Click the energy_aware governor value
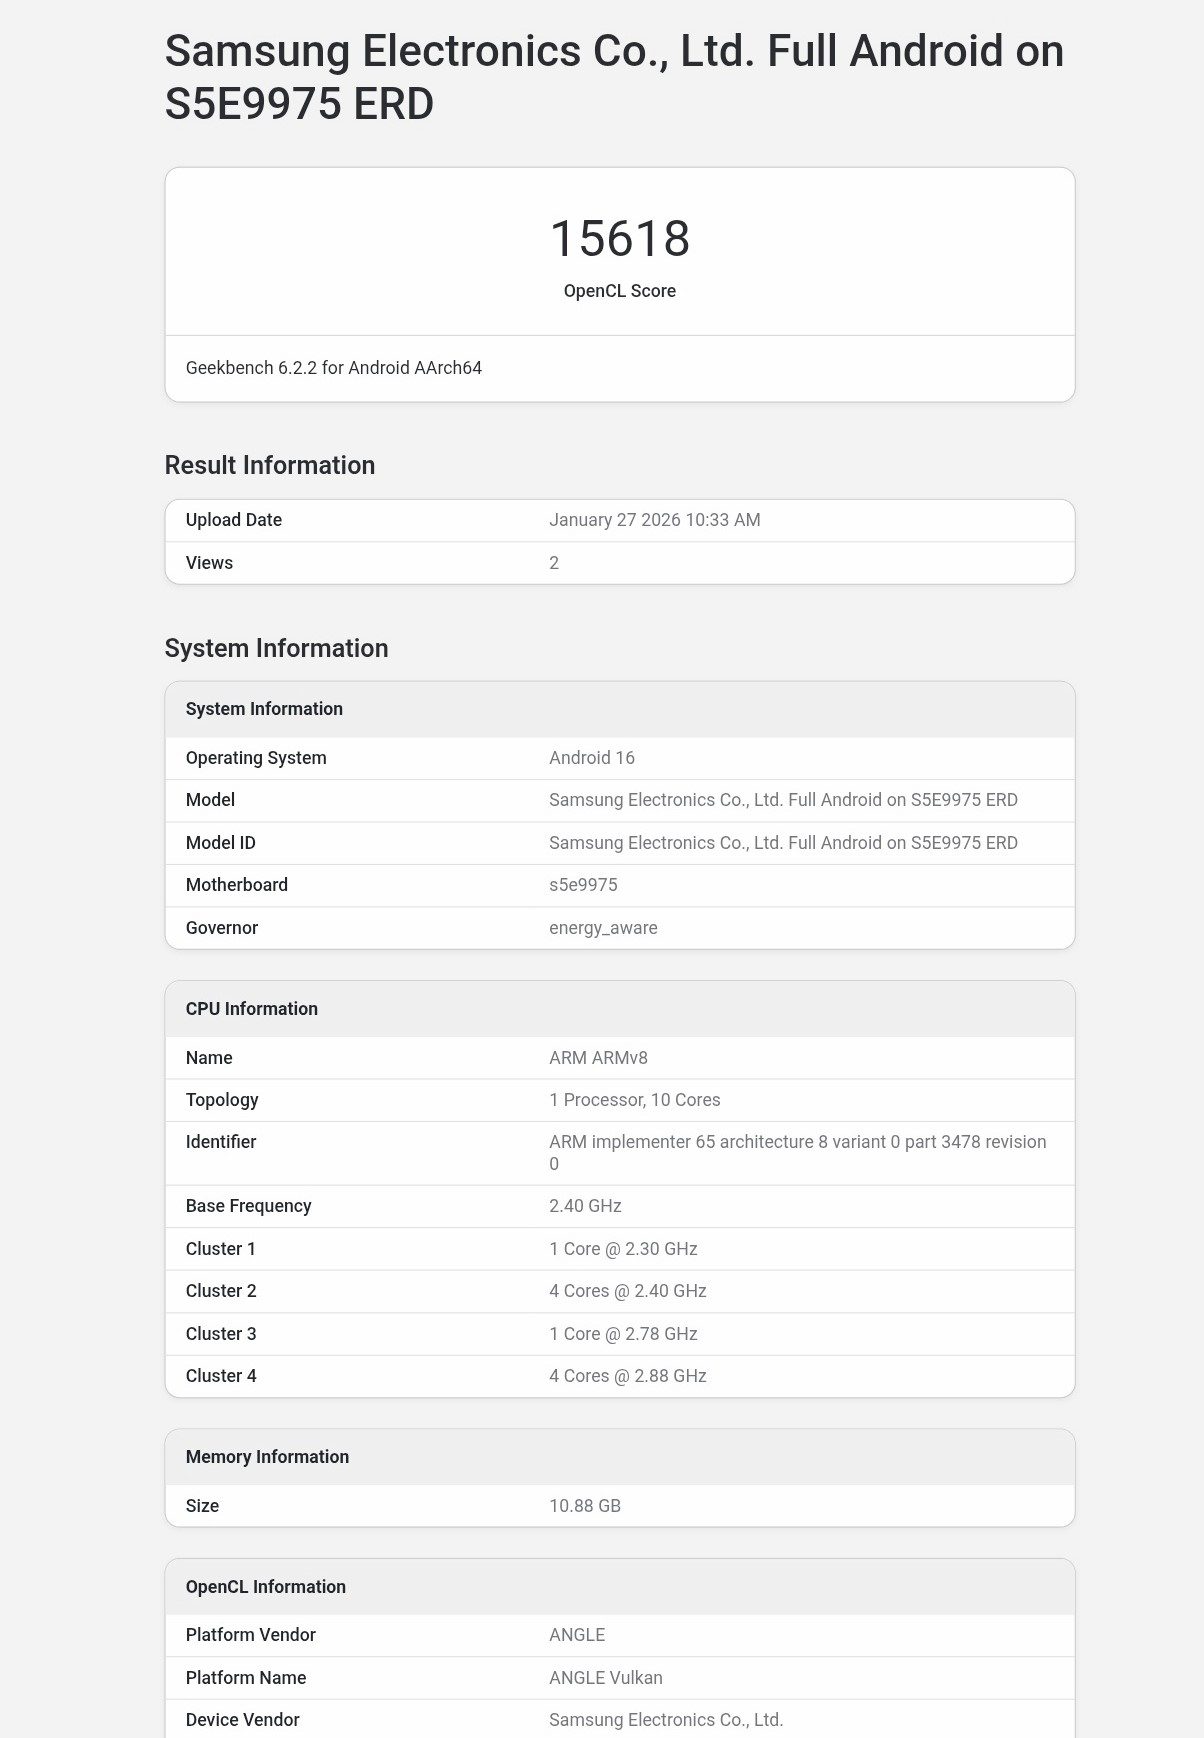 click(x=603, y=928)
